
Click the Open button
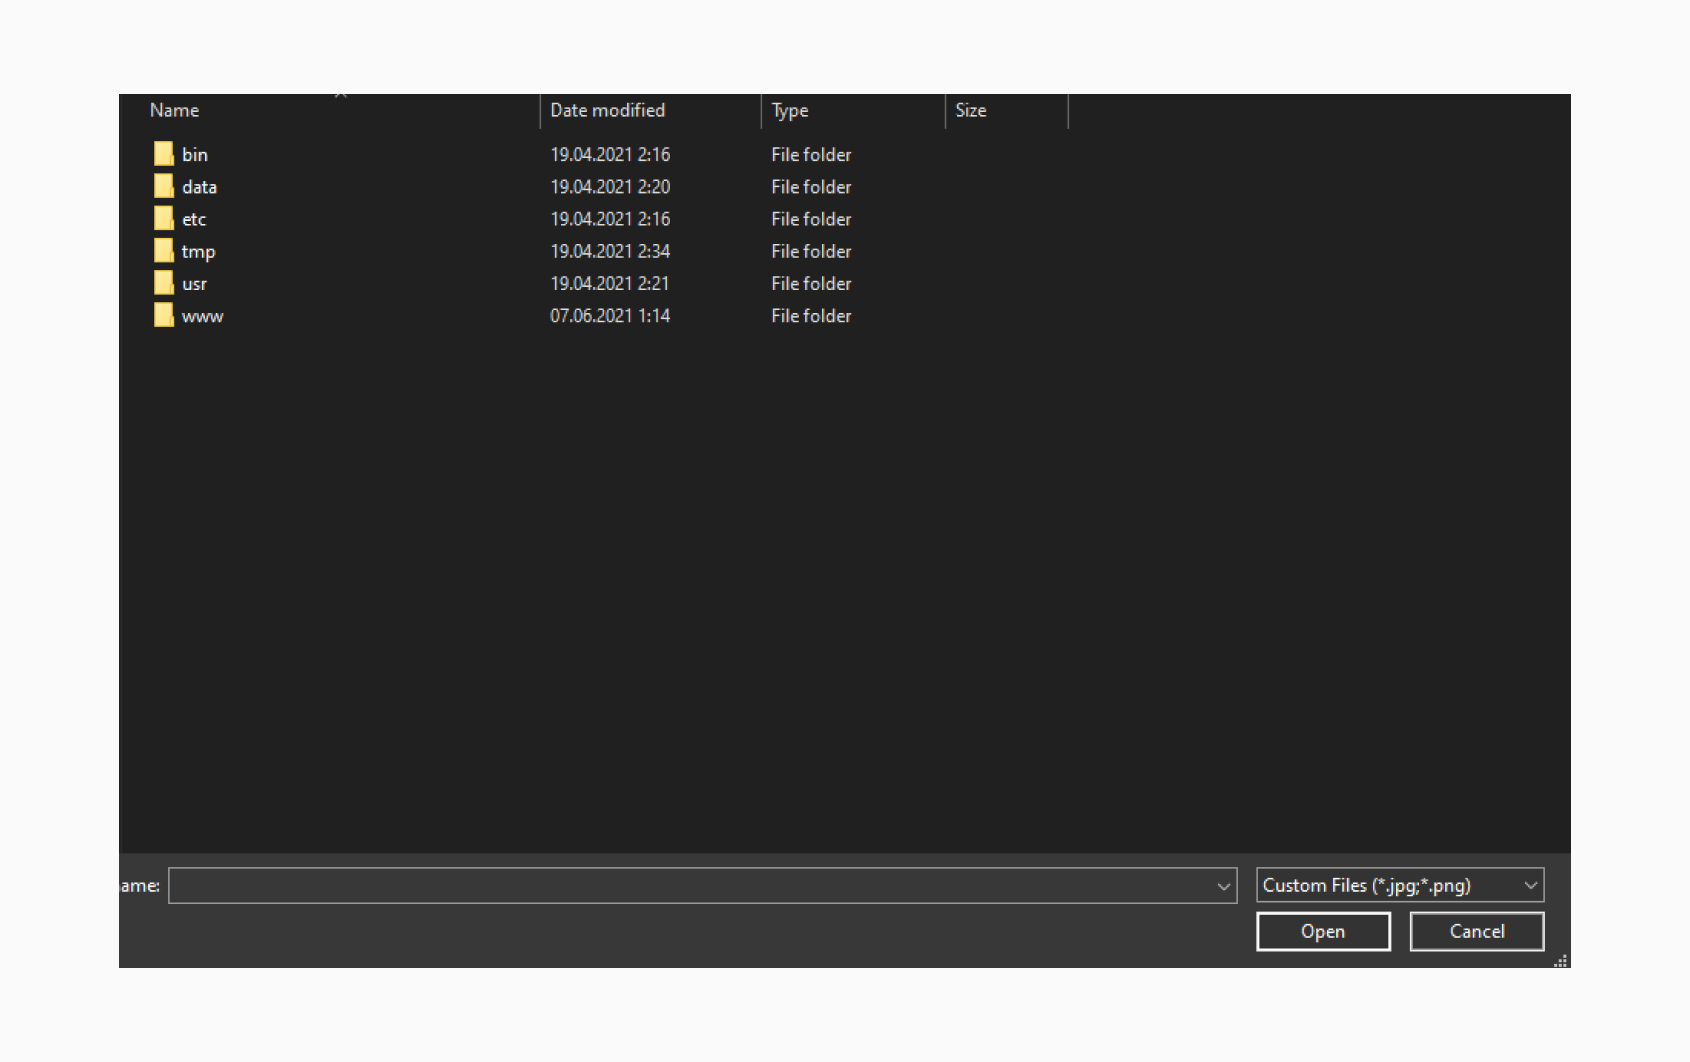coord(1322,931)
